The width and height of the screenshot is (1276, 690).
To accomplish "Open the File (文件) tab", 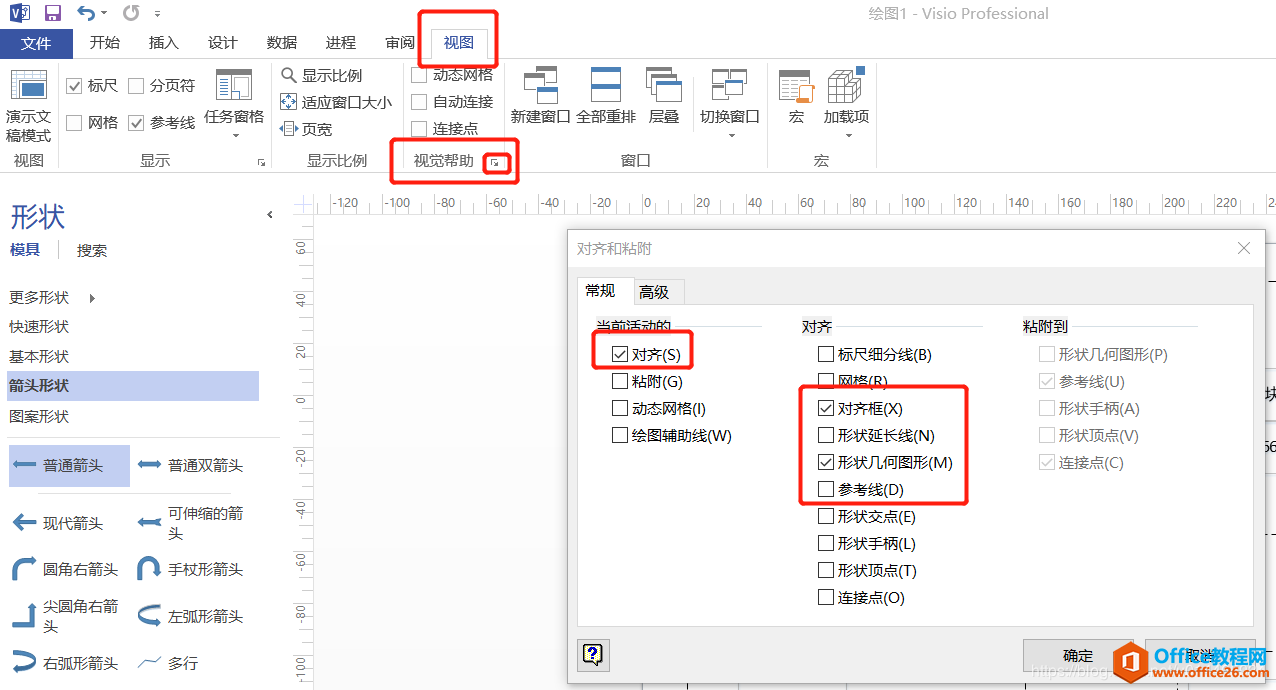I will pyautogui.click(x=36, y=43).
